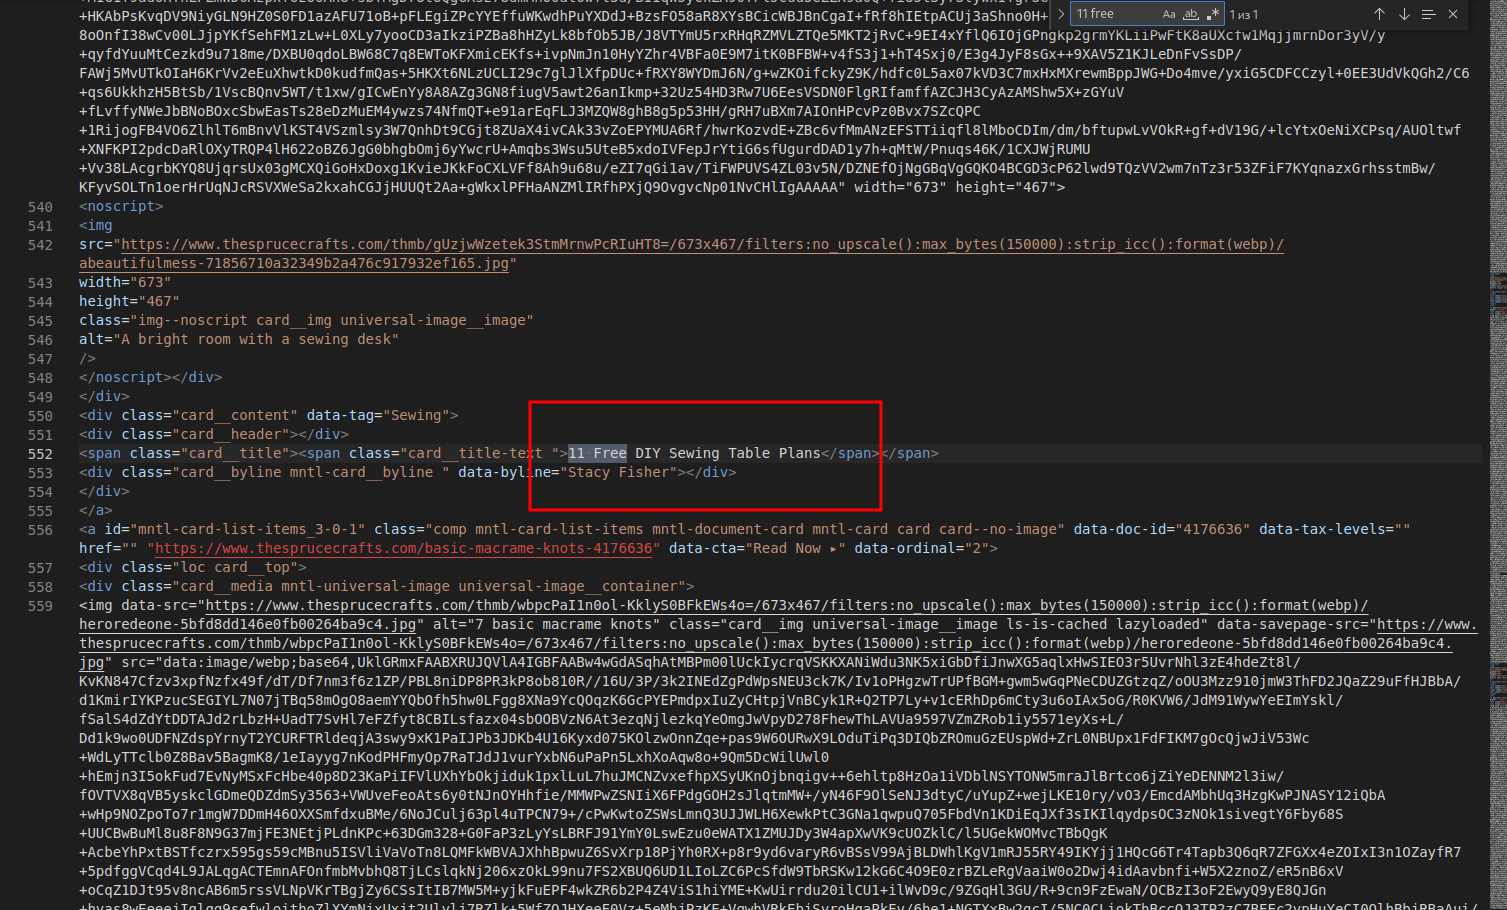Viewport: 1507px width, 910px height.
Task: Close the find widget
Action: point(1453,14)
